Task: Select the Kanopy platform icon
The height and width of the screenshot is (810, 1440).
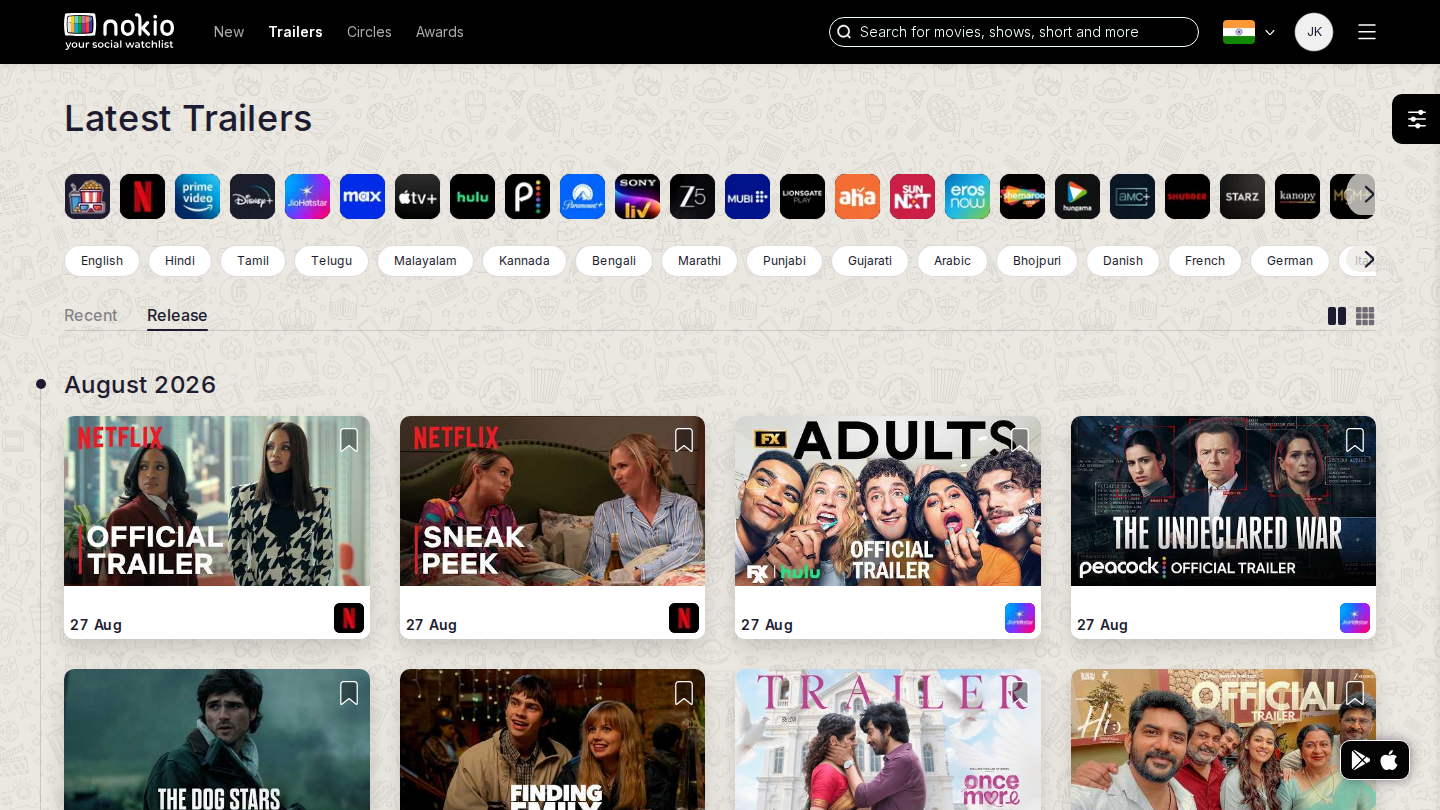Action: coord(1297,196)
